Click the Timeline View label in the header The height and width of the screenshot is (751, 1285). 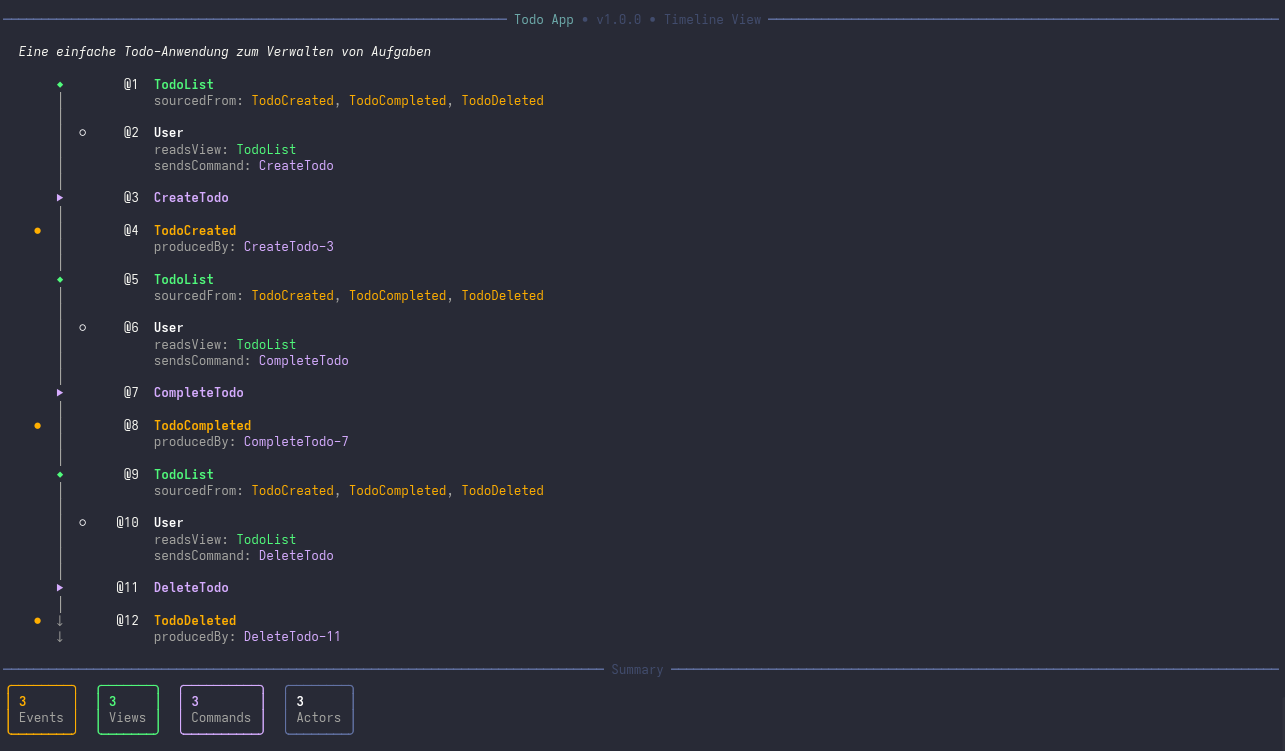tap(713, 19)
